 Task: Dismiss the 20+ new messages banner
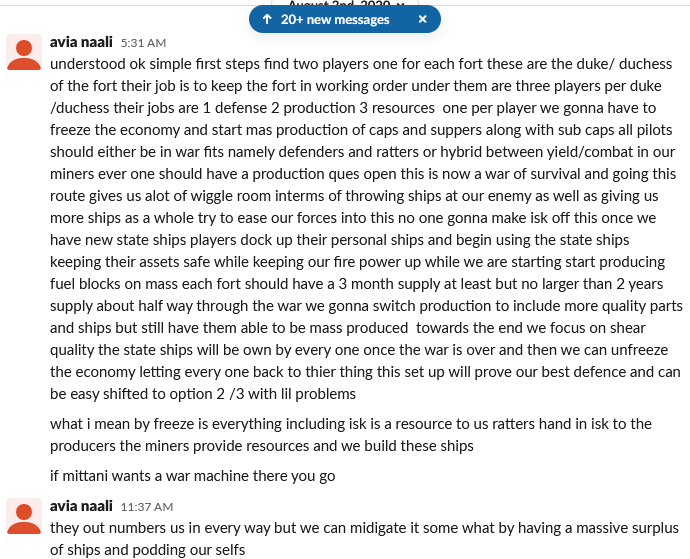(423, 19)
